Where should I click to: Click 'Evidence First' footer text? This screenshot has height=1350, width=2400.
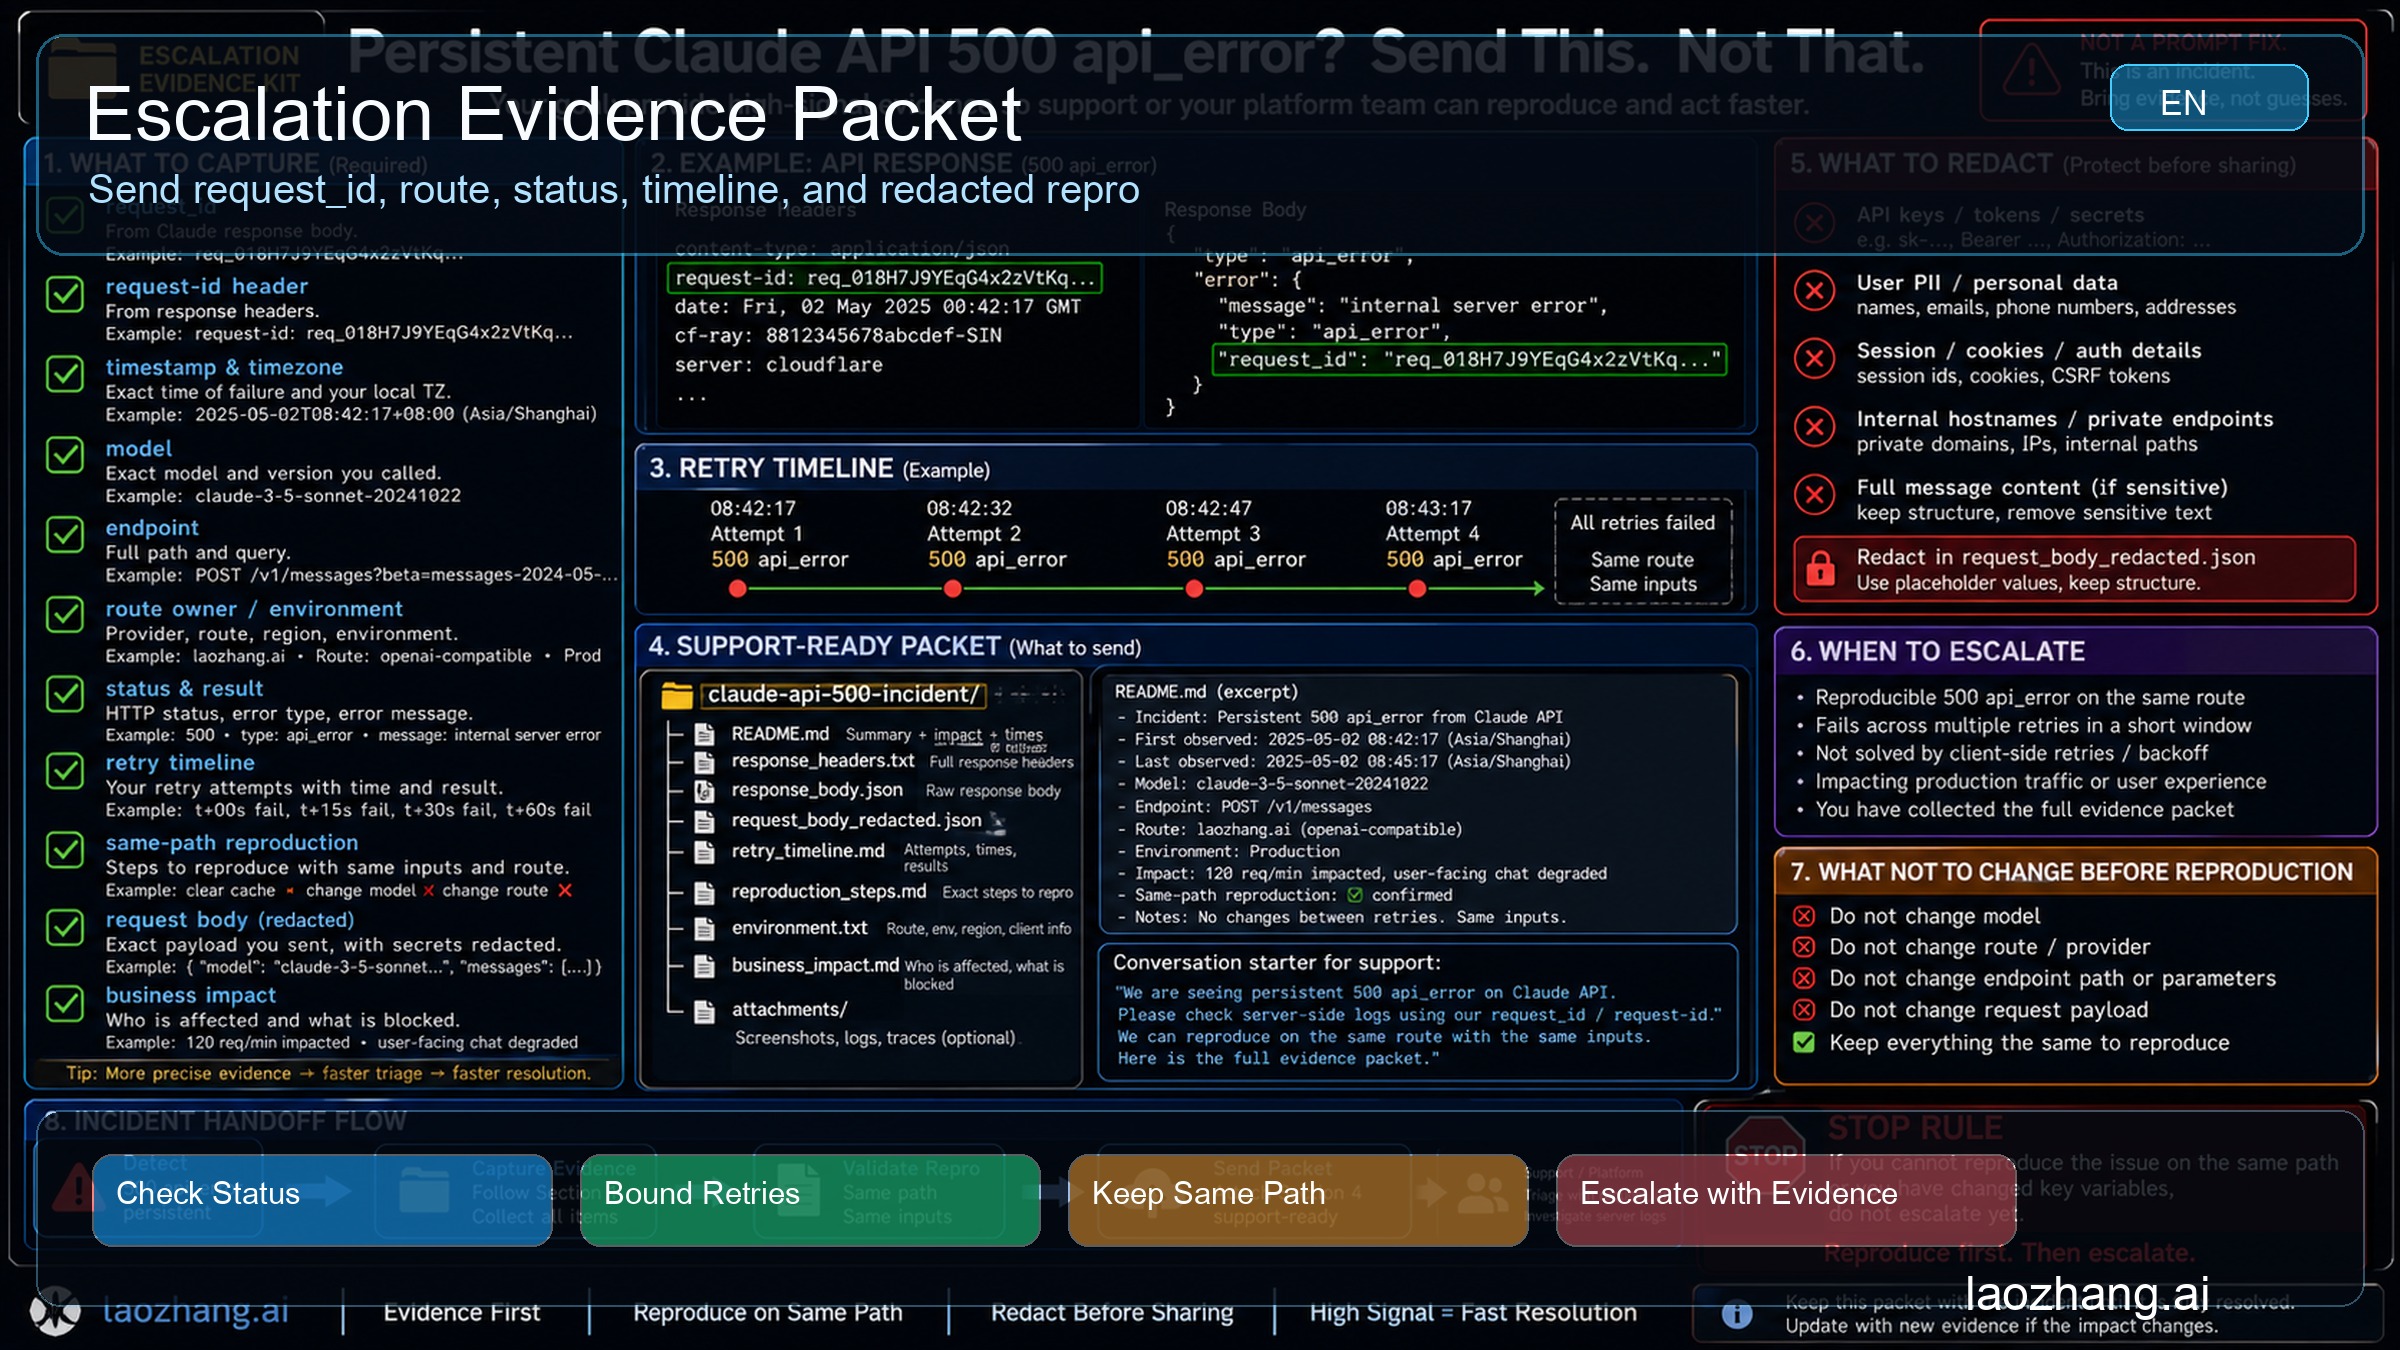click(462, 1313)
